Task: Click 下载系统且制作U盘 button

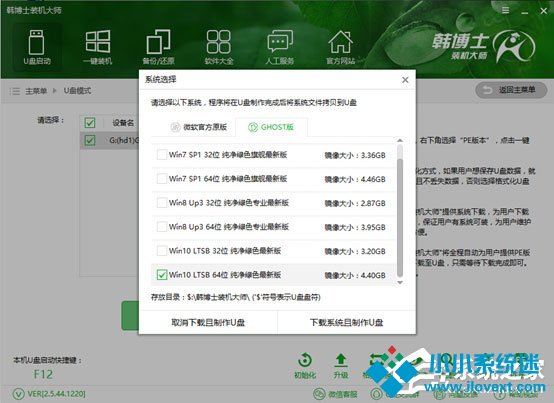Action: (347, 322)
